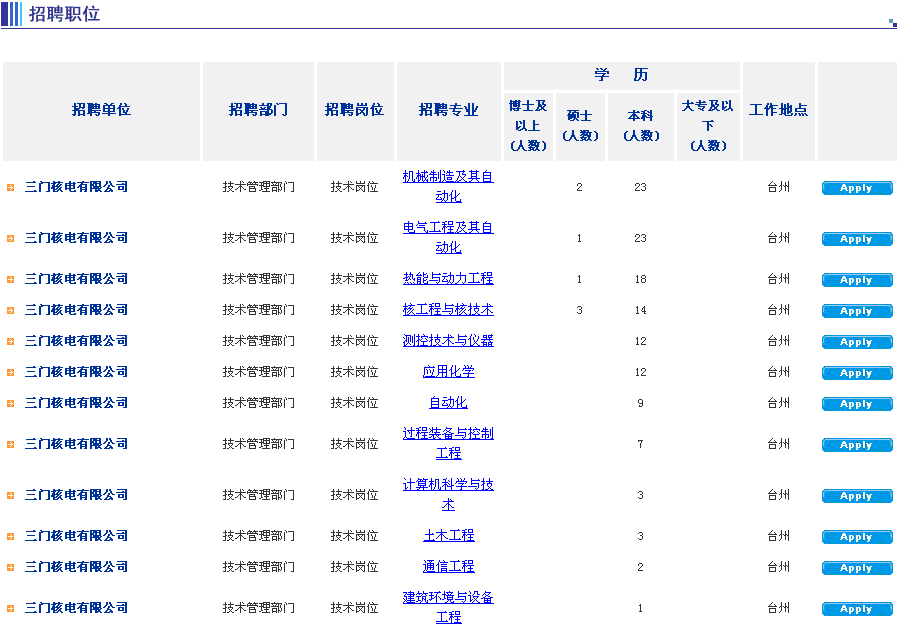913x629 pixels.
Task: Click the orange bullet icon in the 应用化学 row
Action: click(10, 372)
